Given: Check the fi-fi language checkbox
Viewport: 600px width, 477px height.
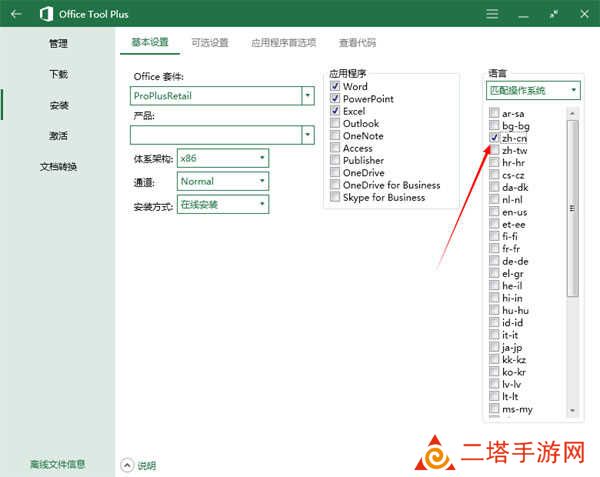Looking at the screenshot, I should point(494,236).
